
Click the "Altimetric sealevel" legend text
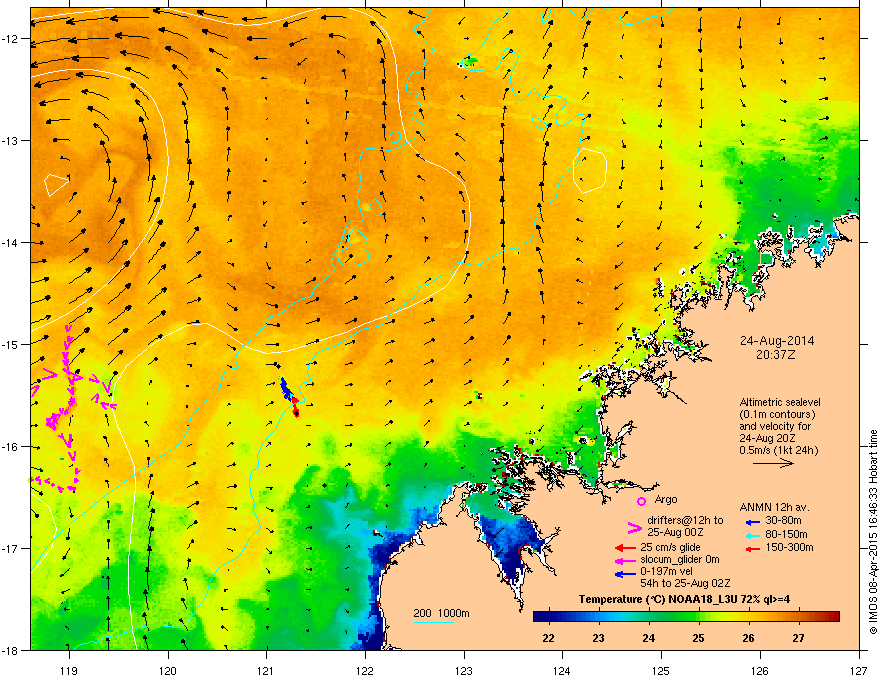tap(780, 402)
